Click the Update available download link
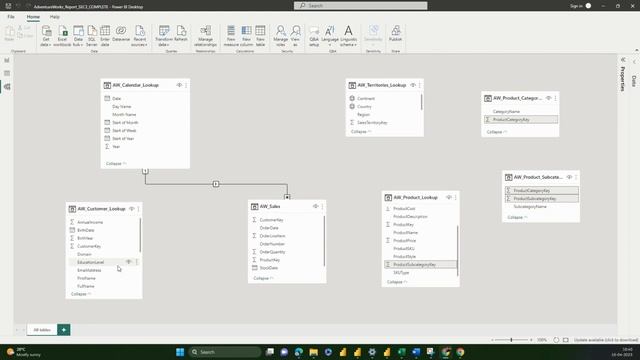The width and height of the screenshot is (640, 360). point(606,340)
